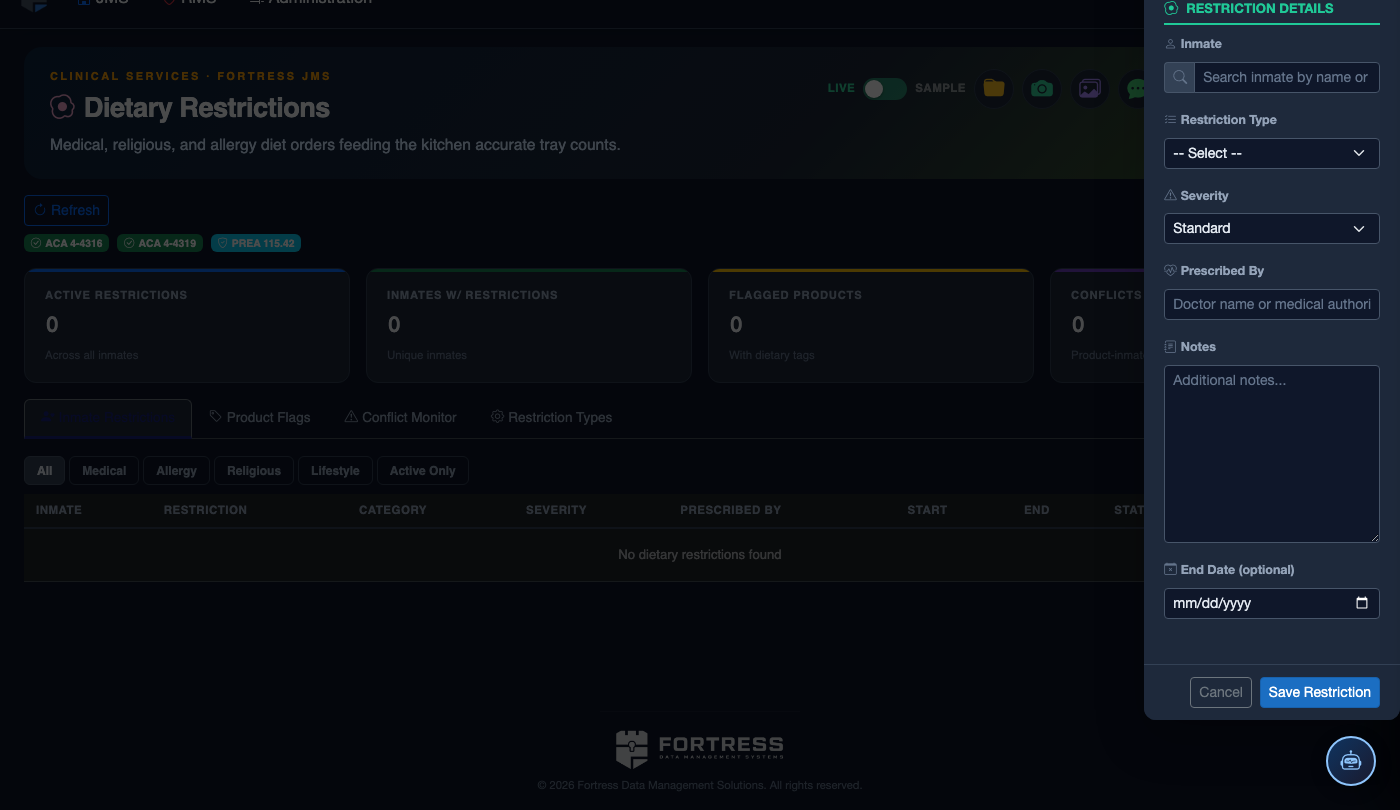The width and height of the screenshot is (1400, 810).
Task: Enable the Active Only filter
Action: 422,471
